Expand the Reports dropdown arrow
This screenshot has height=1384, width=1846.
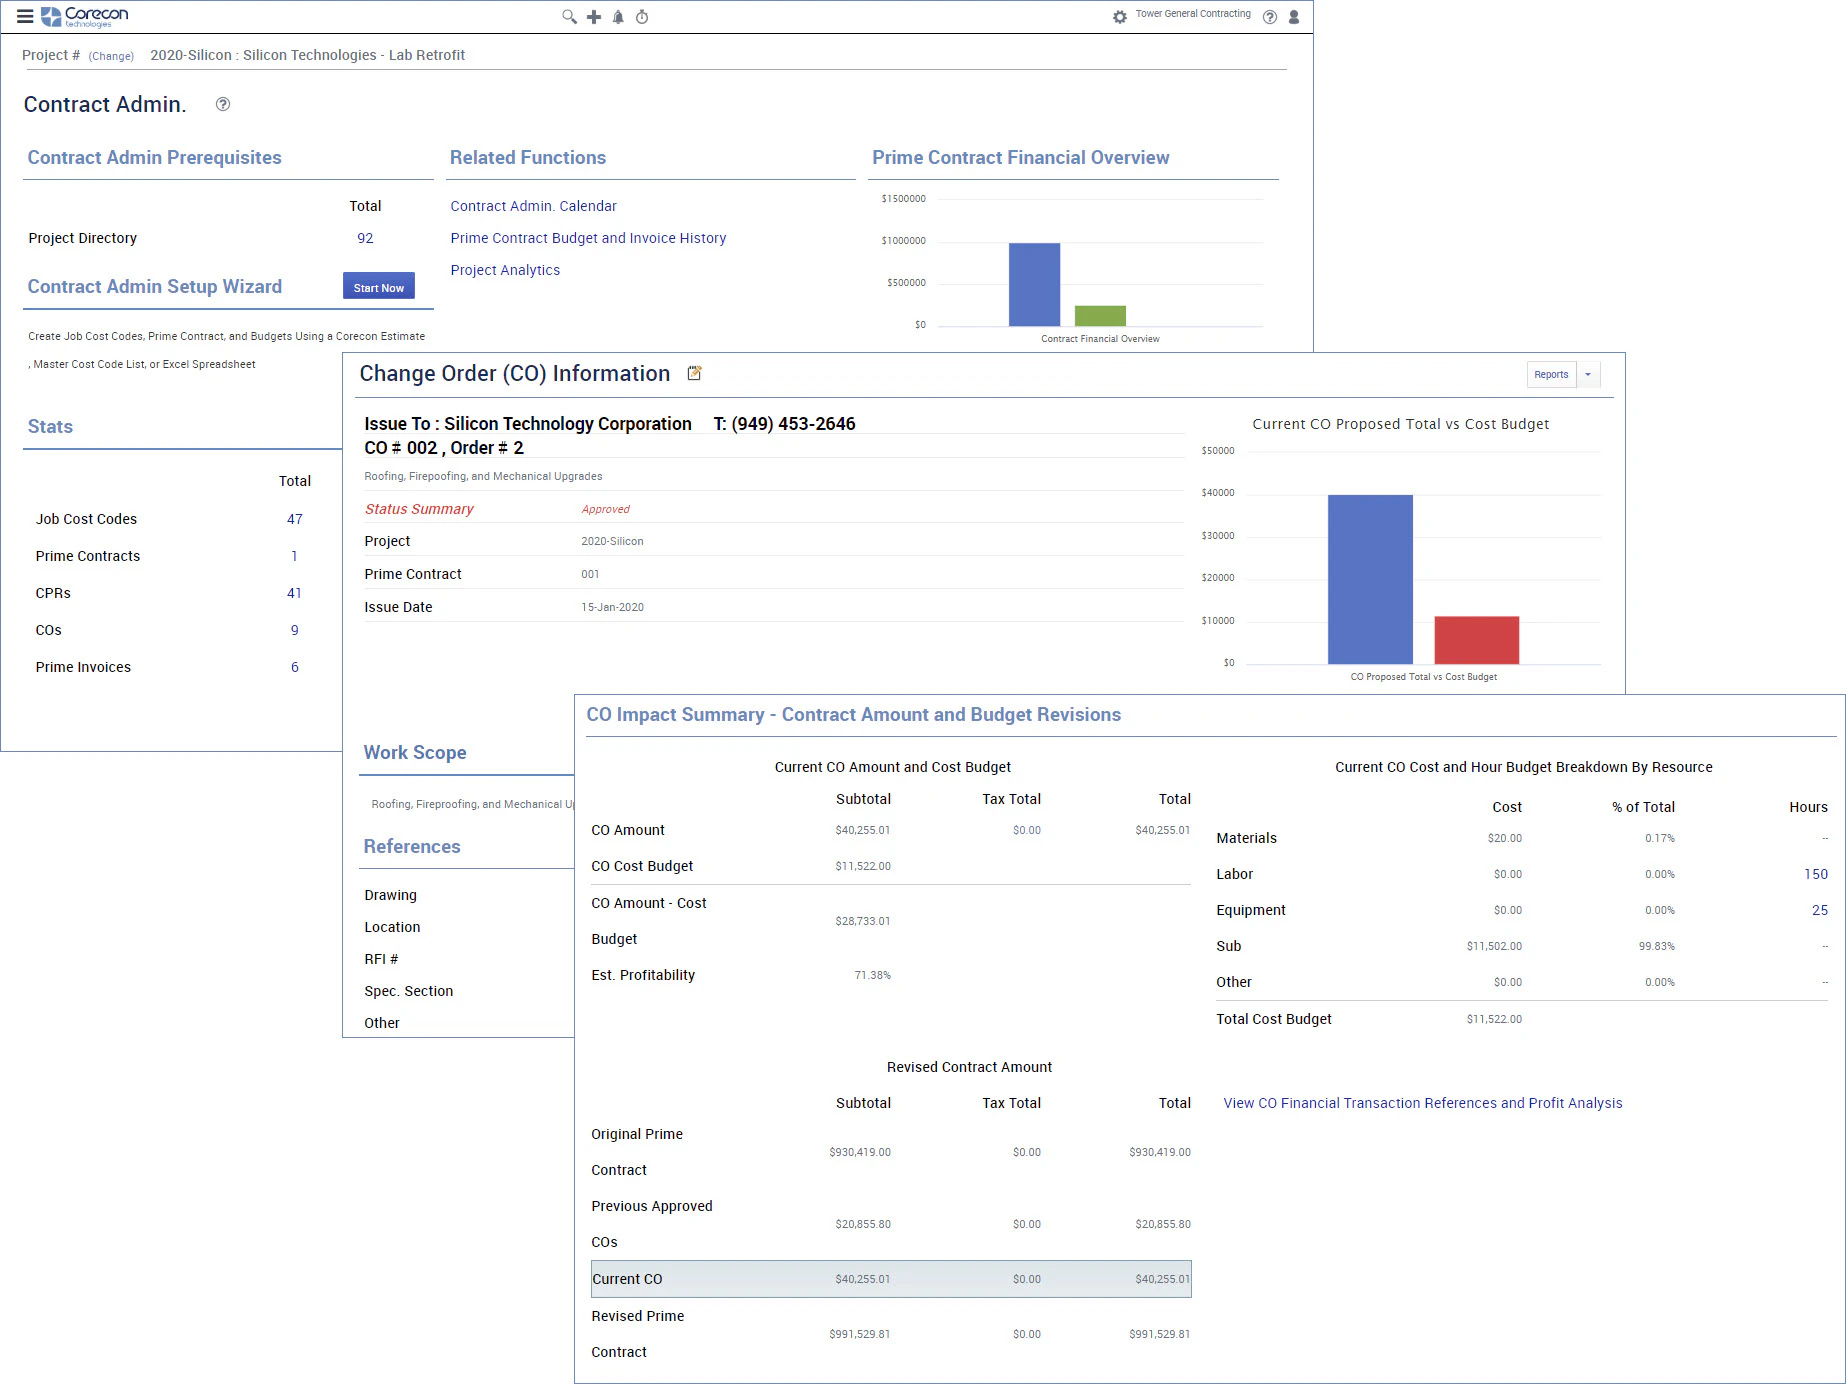pos(1588,375)
